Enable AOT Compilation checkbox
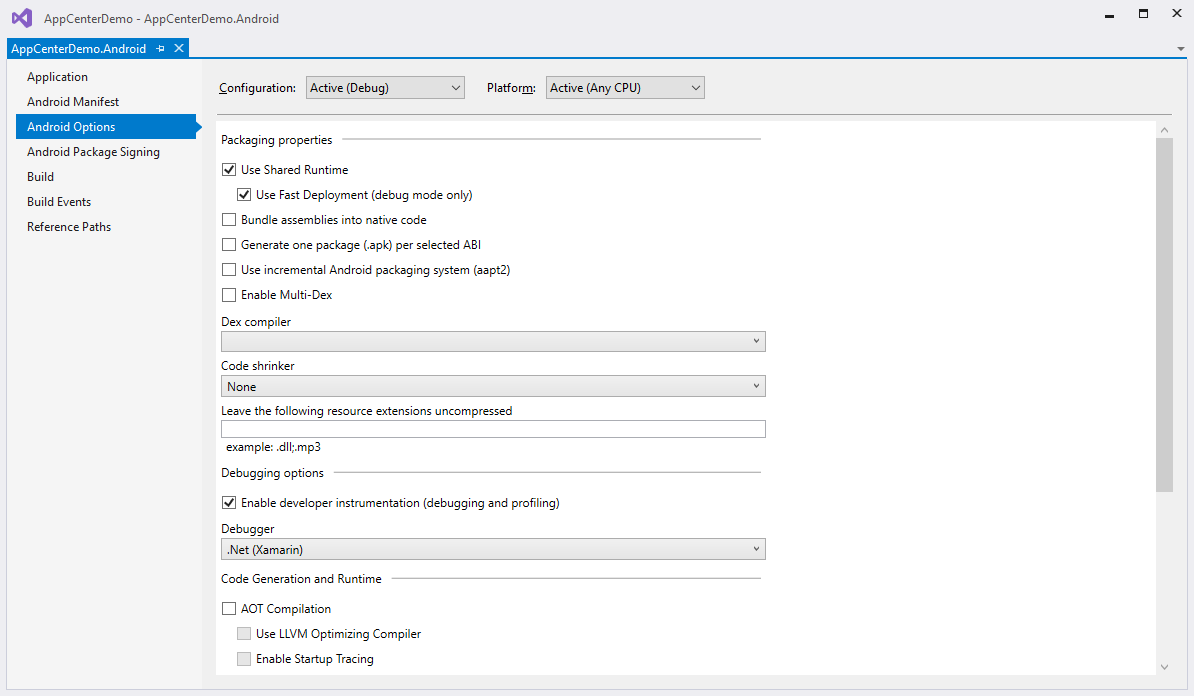Screen dimensions: 1194x696 (229, 609)
